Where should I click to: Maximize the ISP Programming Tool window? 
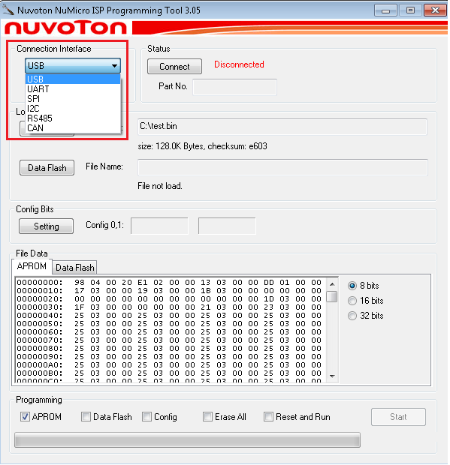(x=410, y=11)
